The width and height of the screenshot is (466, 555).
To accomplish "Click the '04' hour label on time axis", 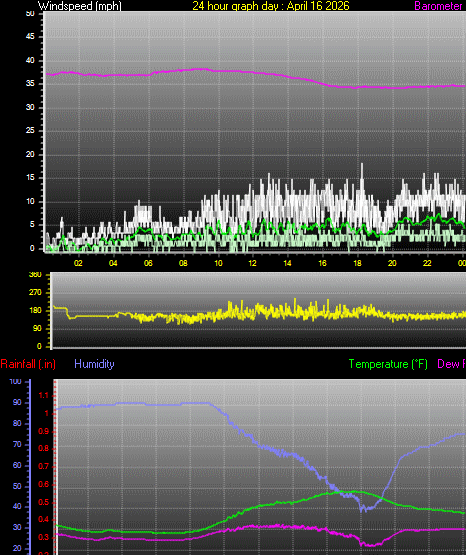I will coord(113,263).
